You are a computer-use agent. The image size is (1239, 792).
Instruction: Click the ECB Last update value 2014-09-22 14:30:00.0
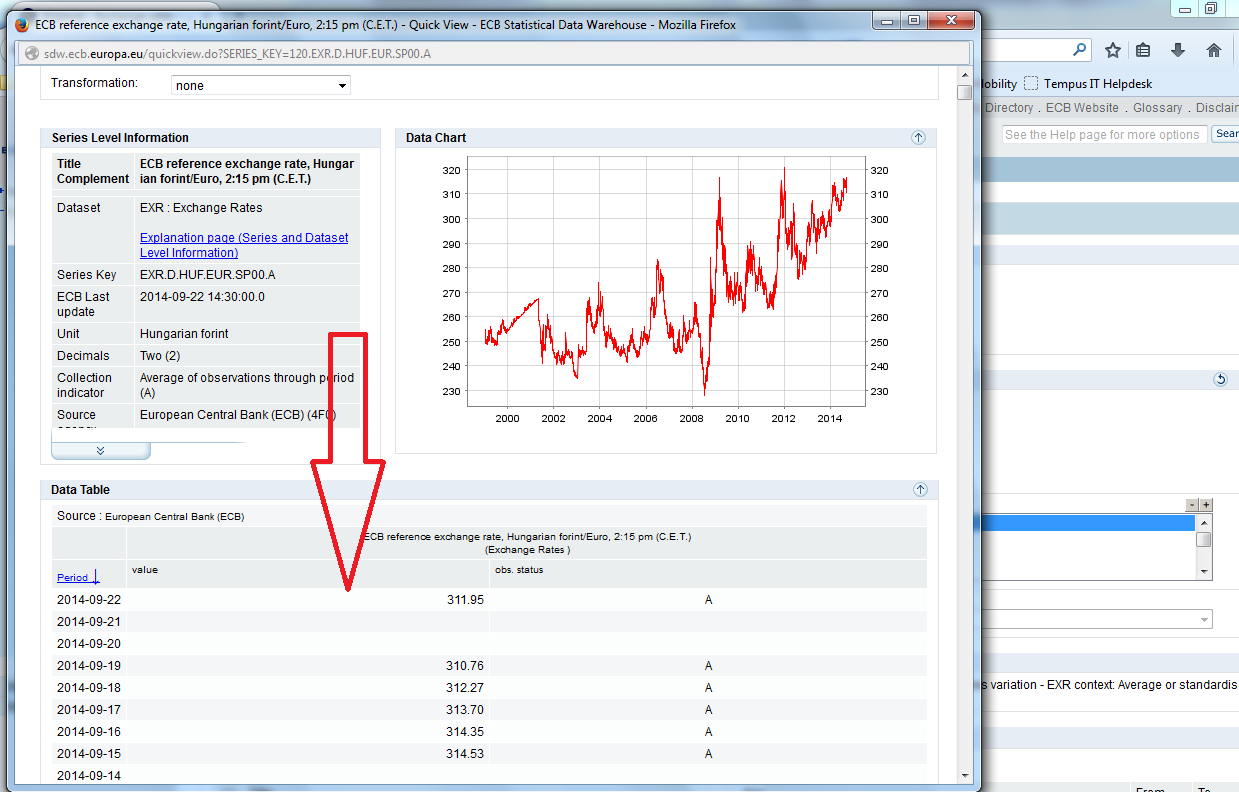point(202,297)
